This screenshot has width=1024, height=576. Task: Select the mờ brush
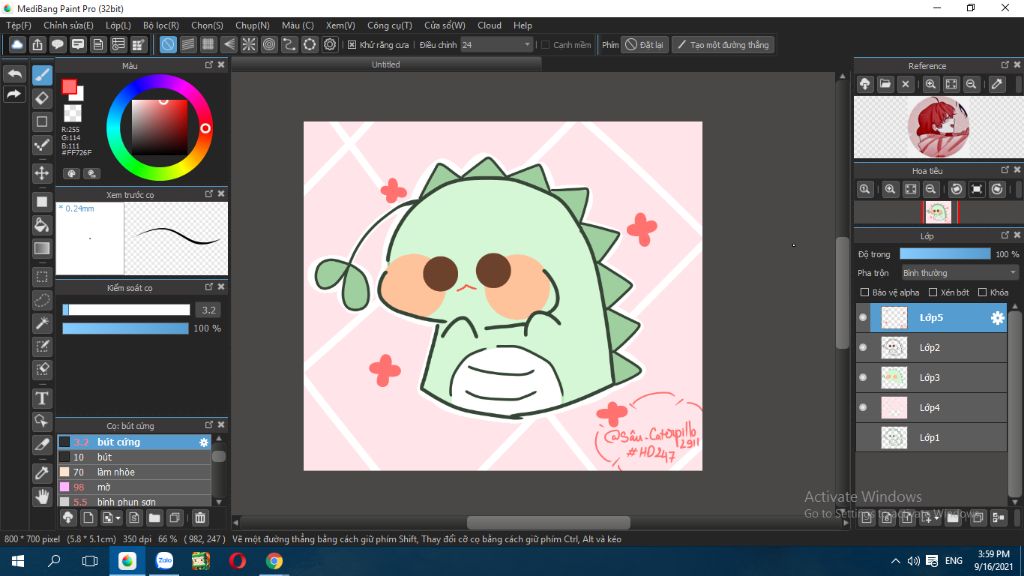[x=134, y=487]
